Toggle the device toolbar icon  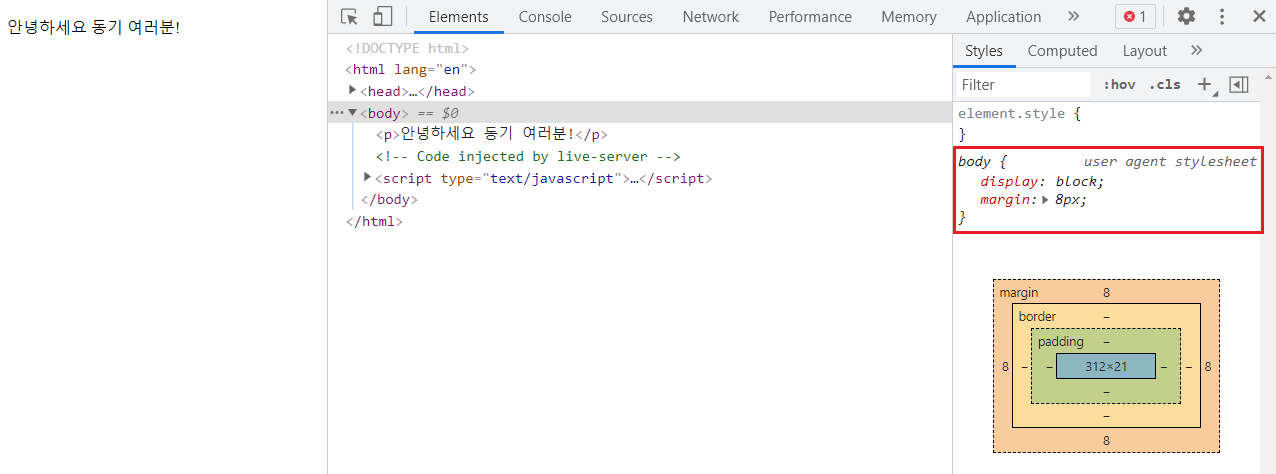[383, 16]
